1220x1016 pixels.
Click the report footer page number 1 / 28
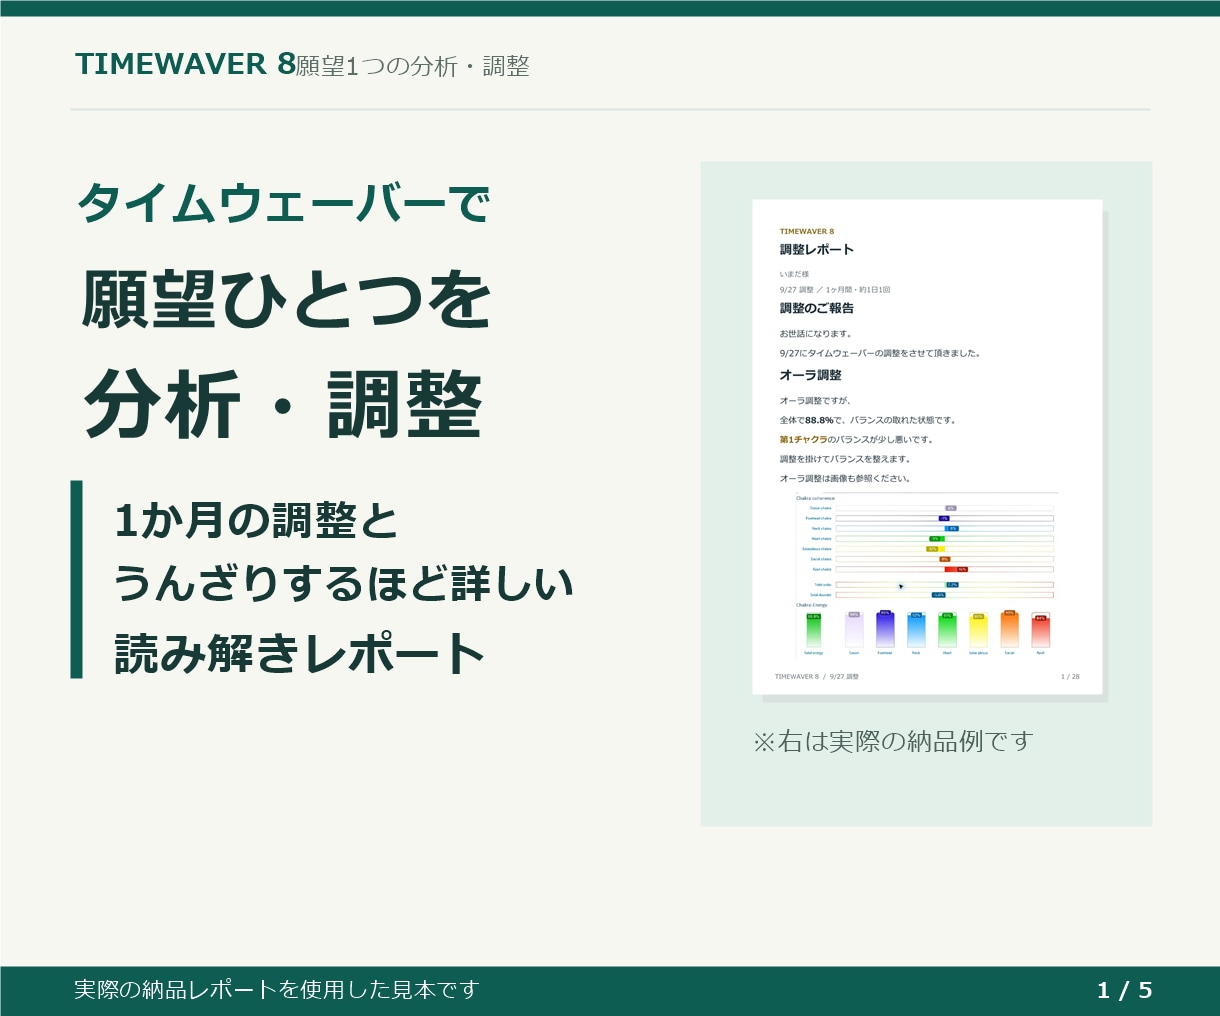click(x=1070, y=677)
